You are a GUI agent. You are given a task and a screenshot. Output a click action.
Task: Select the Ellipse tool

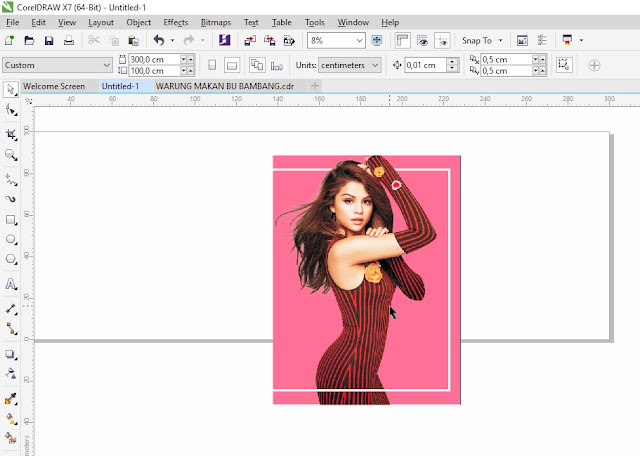(11, 240)
